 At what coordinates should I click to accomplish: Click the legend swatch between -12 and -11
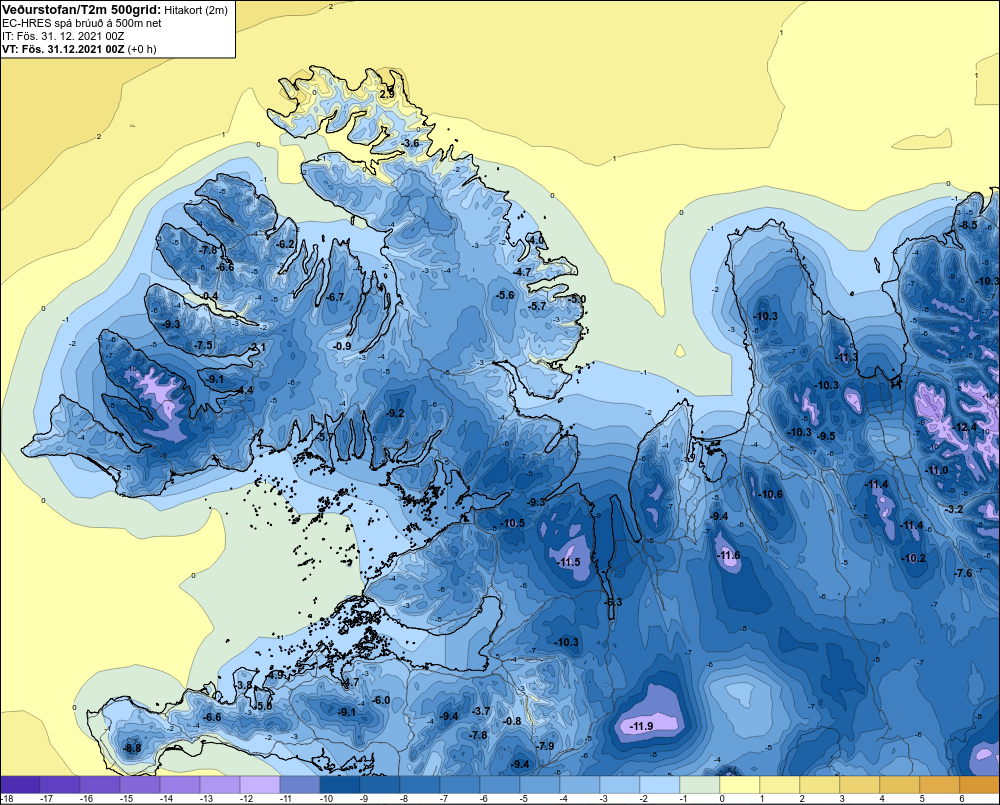point(260,785)
